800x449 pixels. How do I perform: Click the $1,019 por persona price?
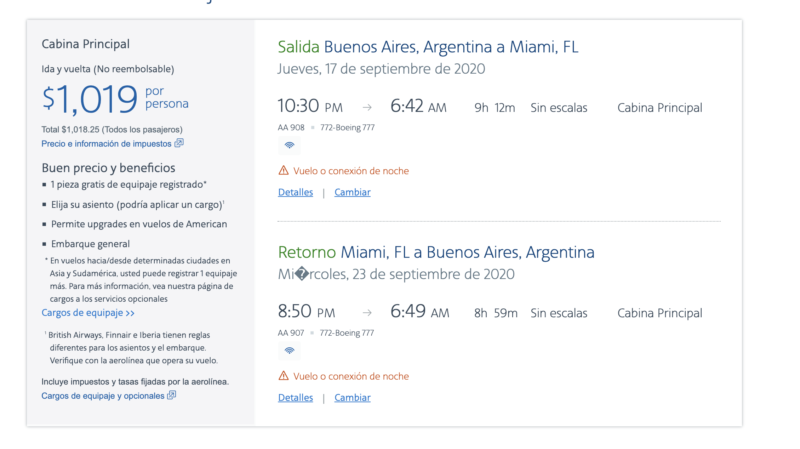coord(114,99)
